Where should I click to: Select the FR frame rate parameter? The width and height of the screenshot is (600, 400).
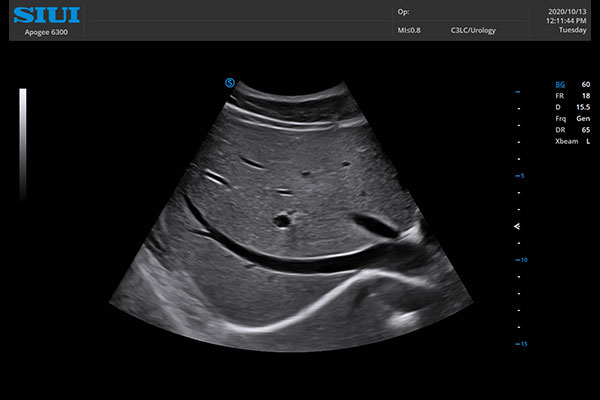pyautogui.click(x=561, y=96)
